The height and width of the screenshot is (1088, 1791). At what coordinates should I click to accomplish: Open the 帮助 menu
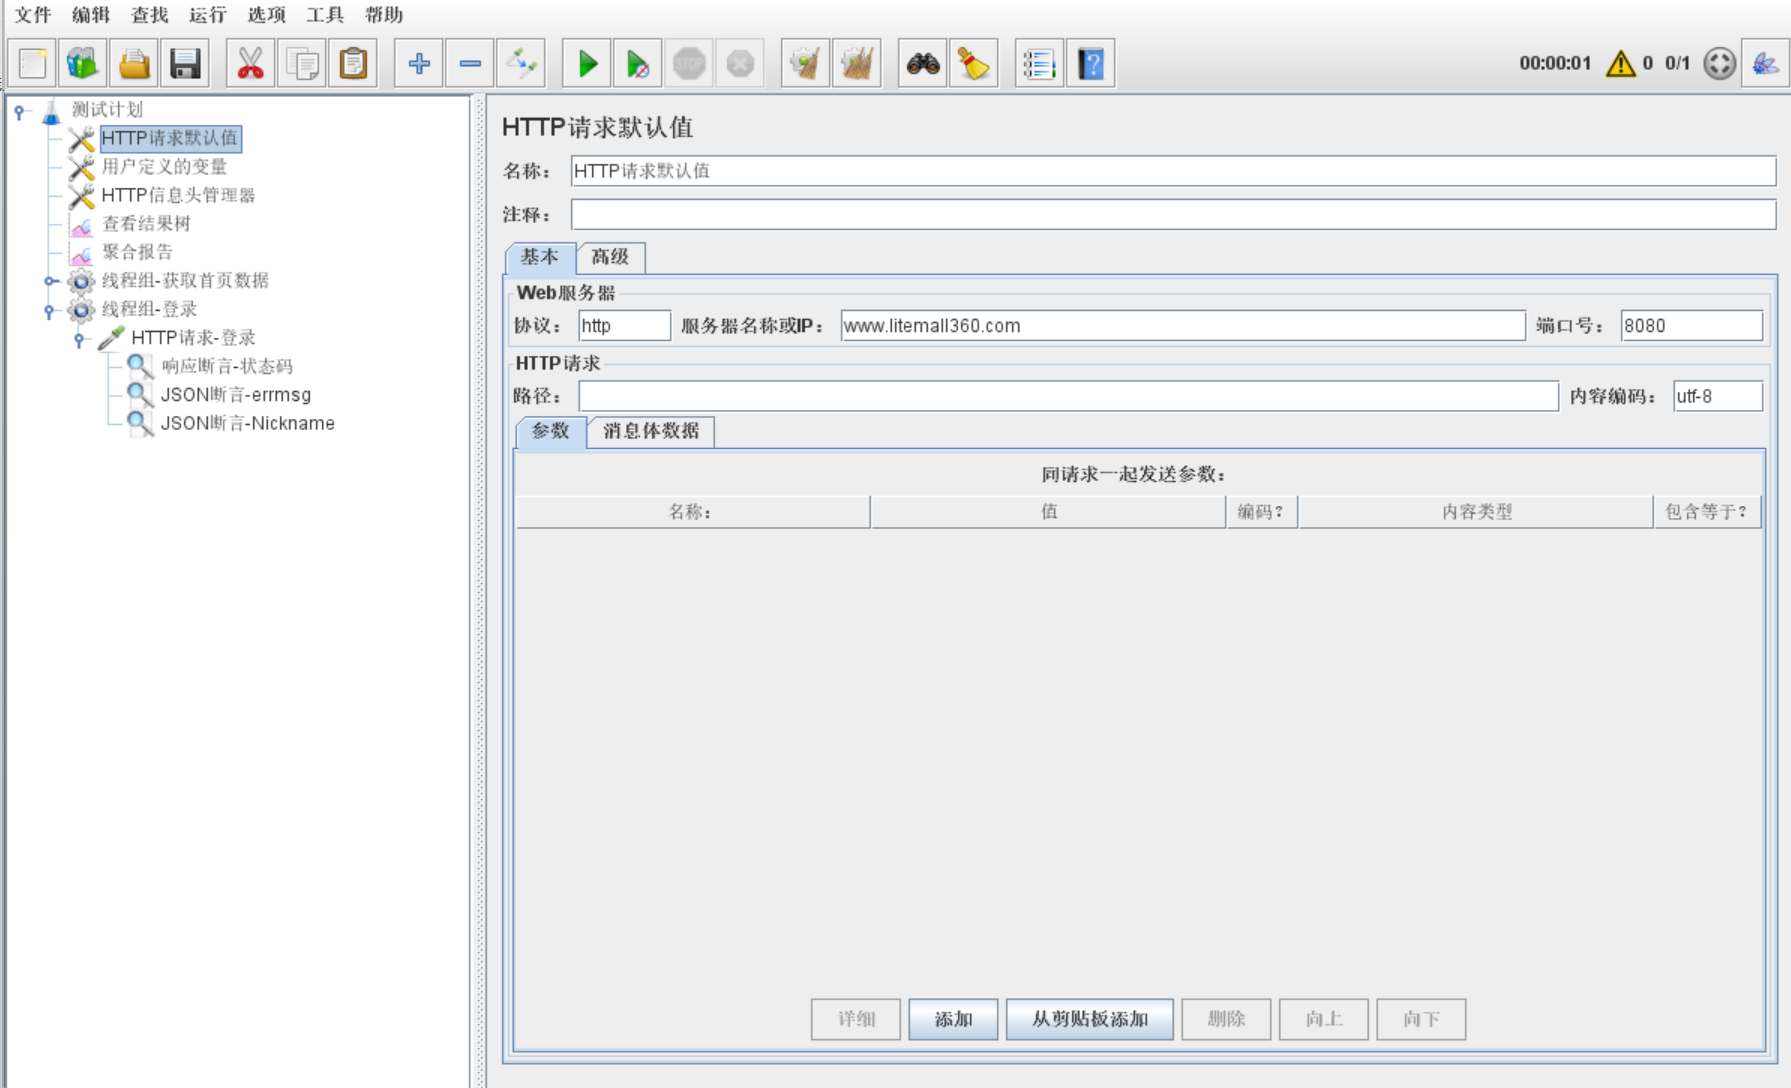point(384,15)
